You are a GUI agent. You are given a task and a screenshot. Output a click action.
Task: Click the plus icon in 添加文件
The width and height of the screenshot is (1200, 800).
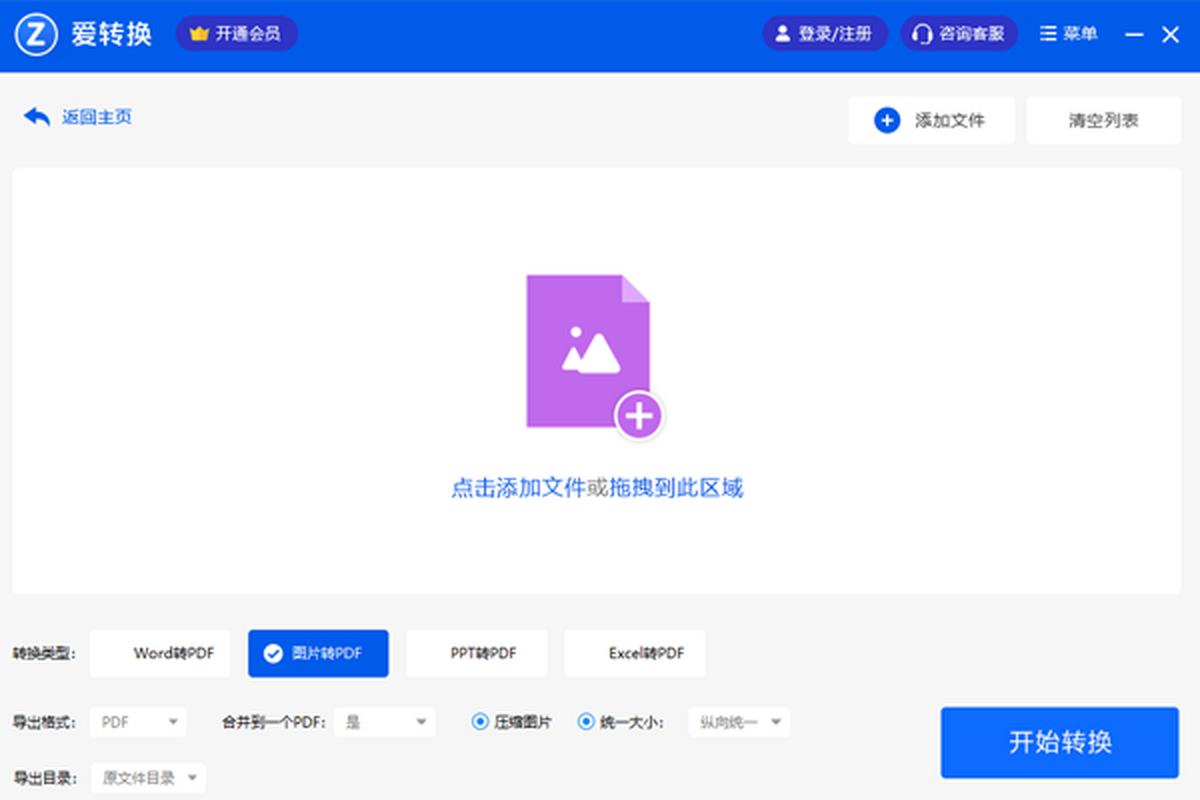[887, 121]
